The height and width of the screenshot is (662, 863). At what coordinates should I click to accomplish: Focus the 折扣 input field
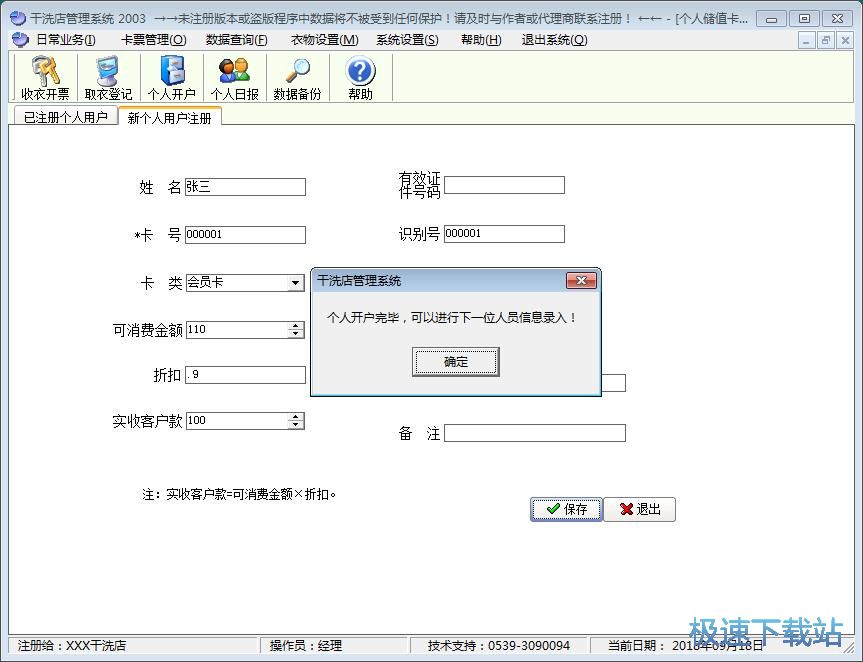(245, 375)
